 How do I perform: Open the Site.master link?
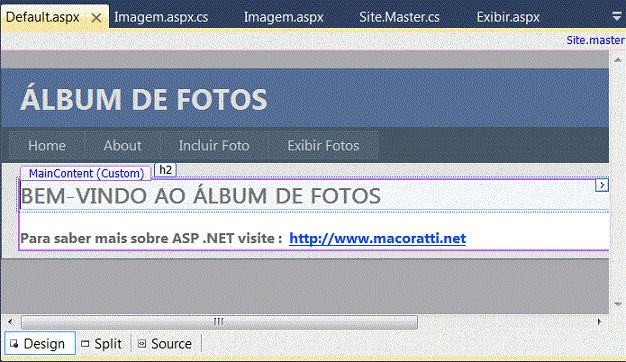pyautogui.click(x=595, y=40)
